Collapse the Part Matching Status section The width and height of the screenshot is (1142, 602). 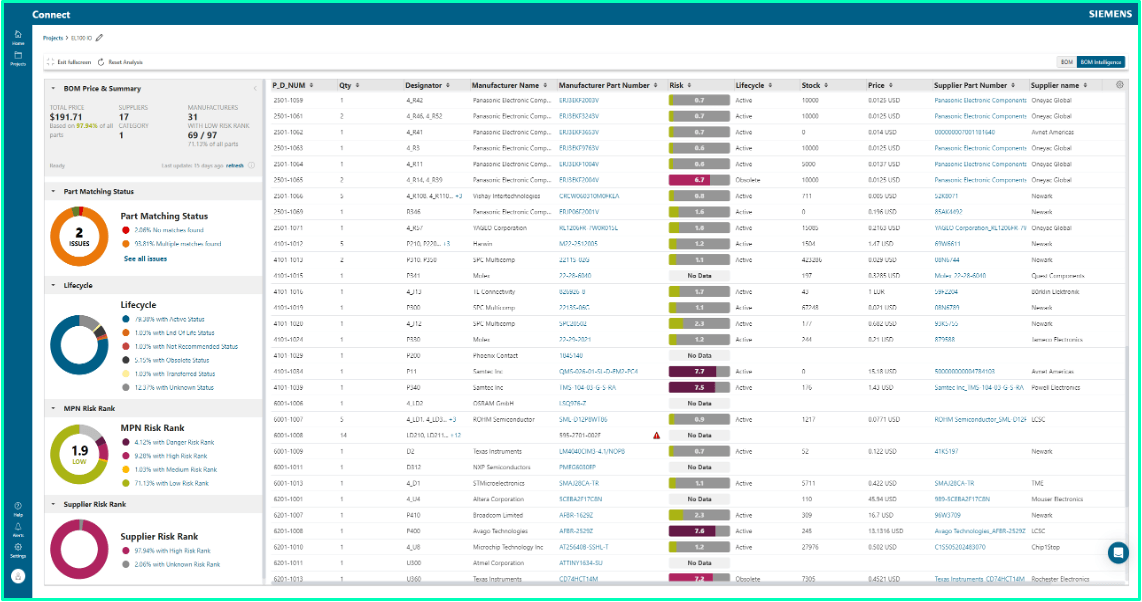(52, 191)
